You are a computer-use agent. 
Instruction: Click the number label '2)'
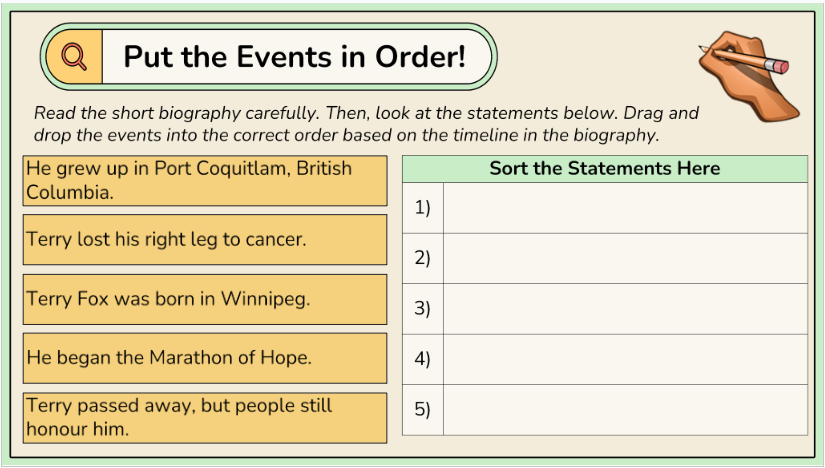(422, 258)
